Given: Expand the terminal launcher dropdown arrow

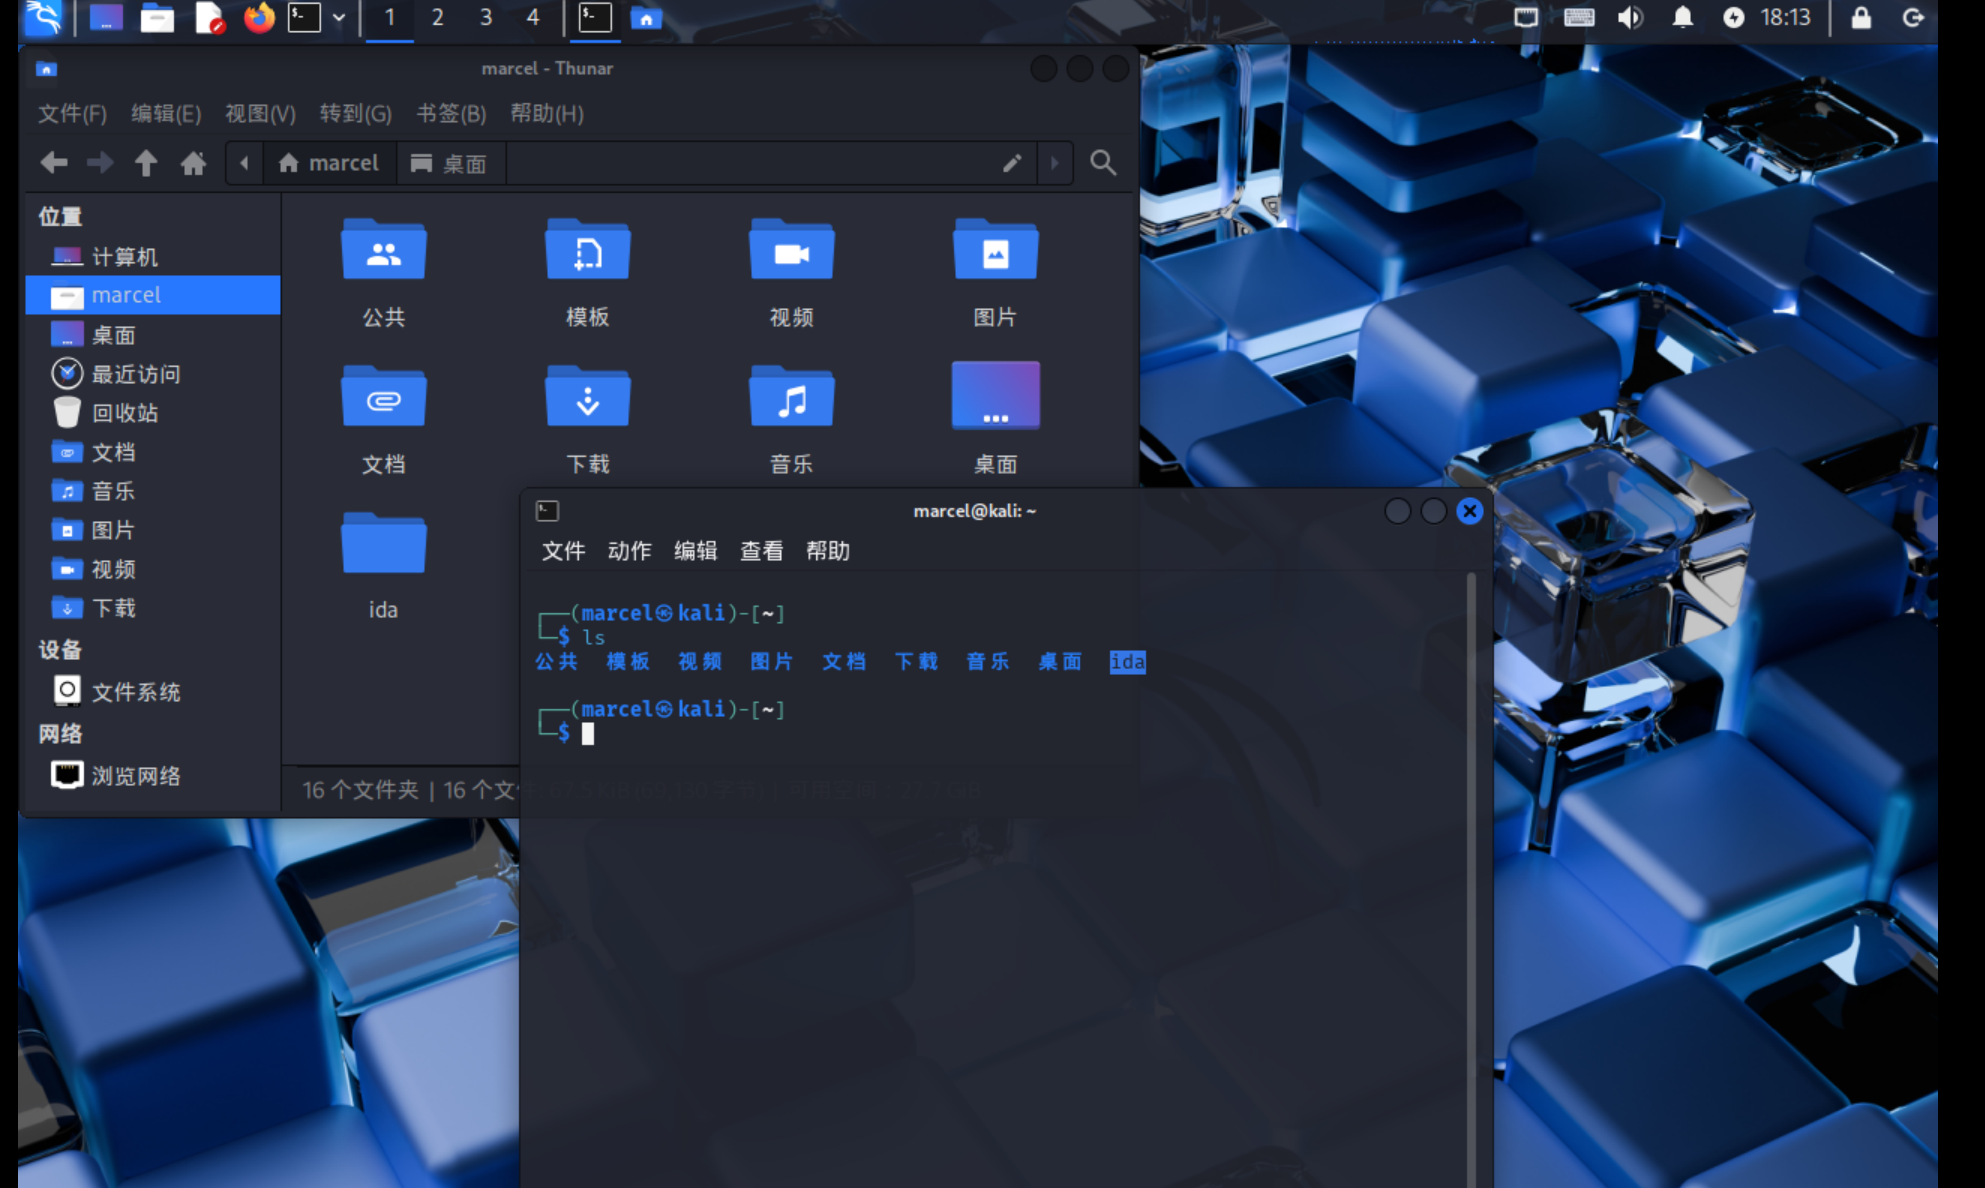Looking at the screenshot, I should [339, 18].
